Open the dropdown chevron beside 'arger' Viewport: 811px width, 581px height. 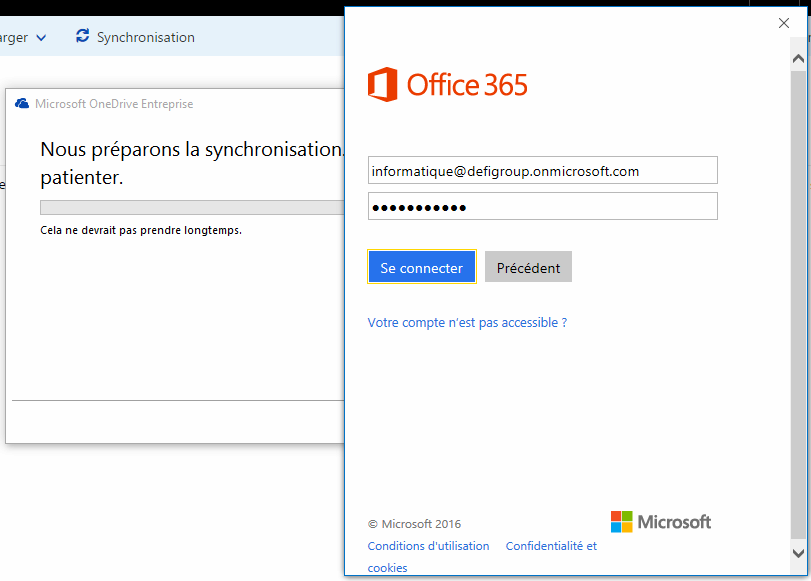41,38
